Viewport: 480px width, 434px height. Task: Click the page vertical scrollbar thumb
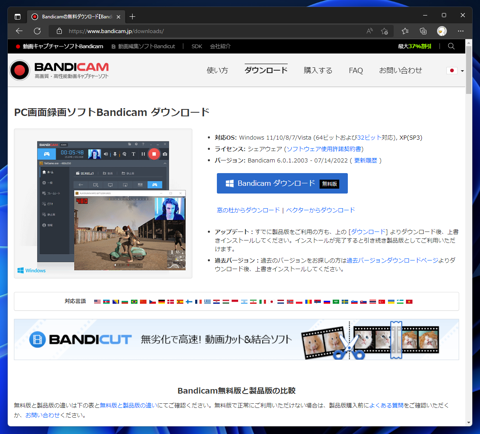pos(469,69)
